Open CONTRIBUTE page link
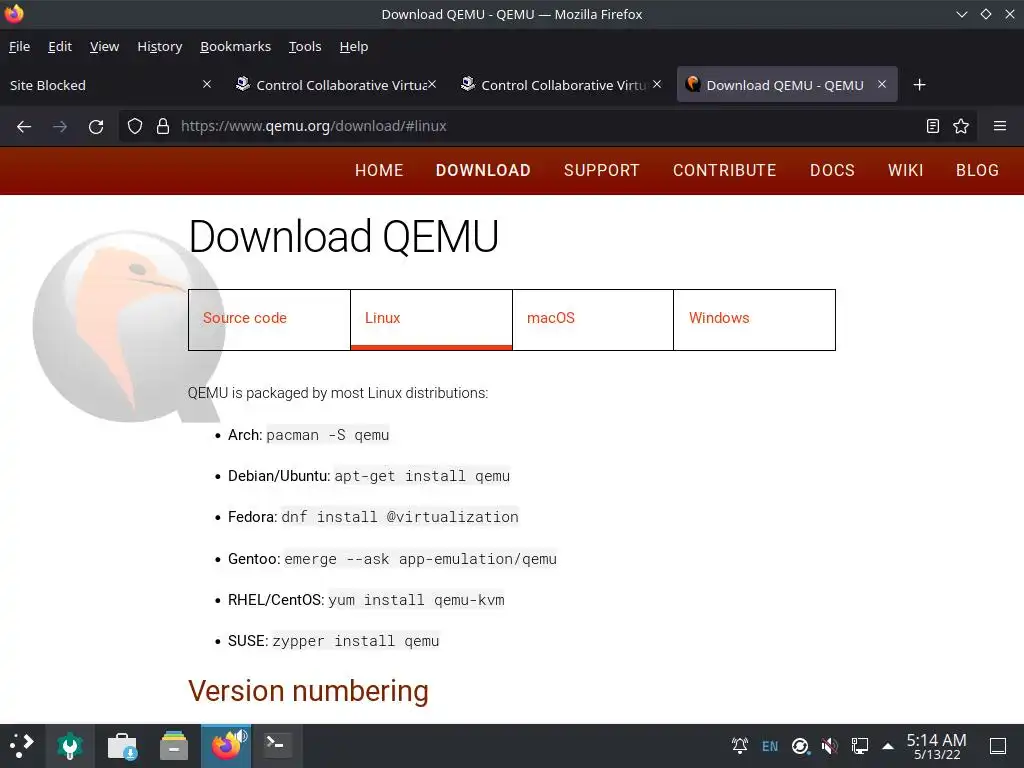This screenshot has width=1024, height=768. point(724,170)
